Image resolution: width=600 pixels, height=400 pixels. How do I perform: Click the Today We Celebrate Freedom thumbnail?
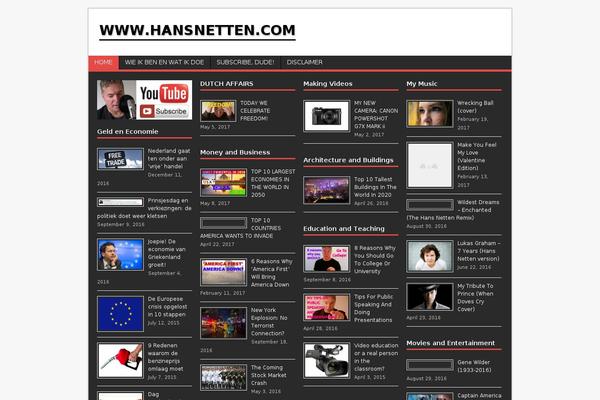(218, 111)
